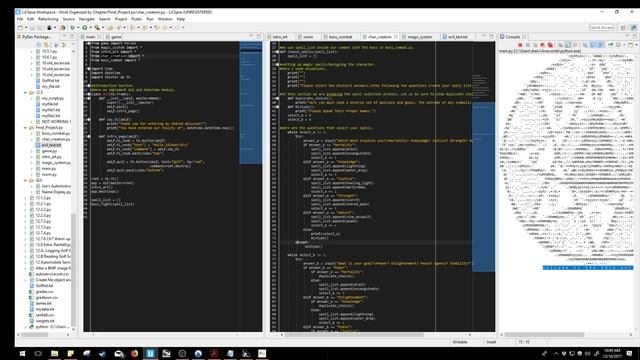
Task: Open File Explorer from the taskbar
Action: (x=54, y=353)
